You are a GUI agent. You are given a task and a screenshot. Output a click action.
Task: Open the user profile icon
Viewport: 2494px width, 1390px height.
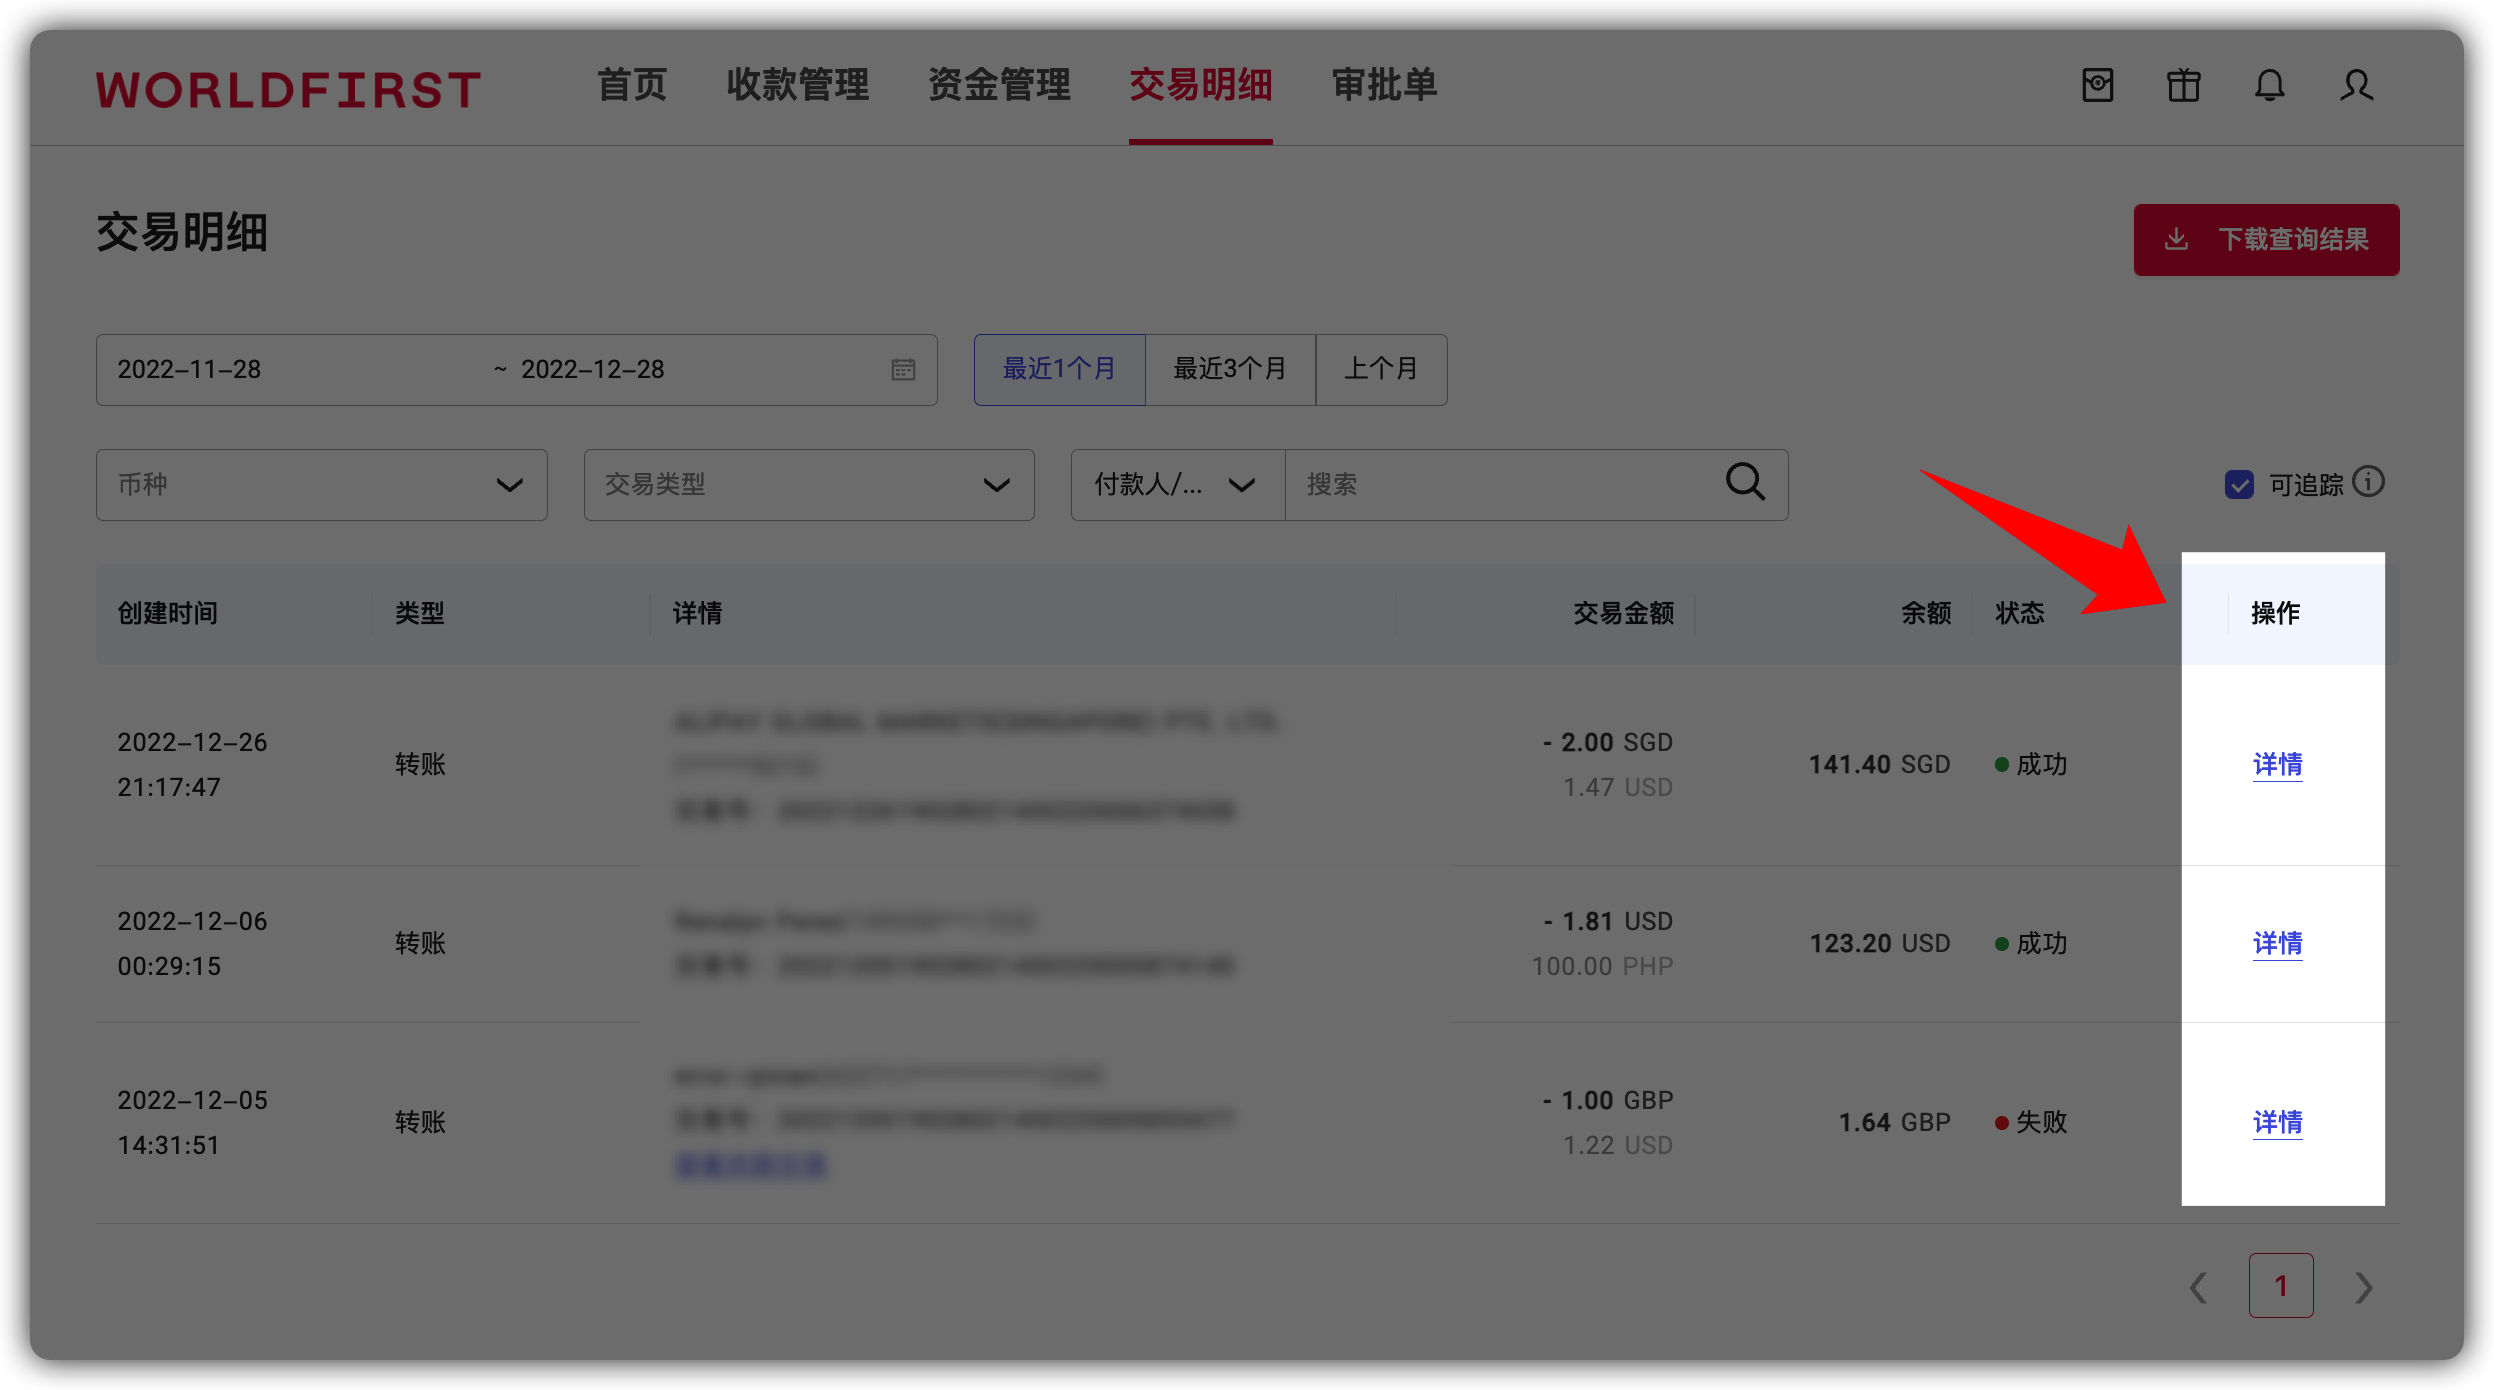[2356, 87]
